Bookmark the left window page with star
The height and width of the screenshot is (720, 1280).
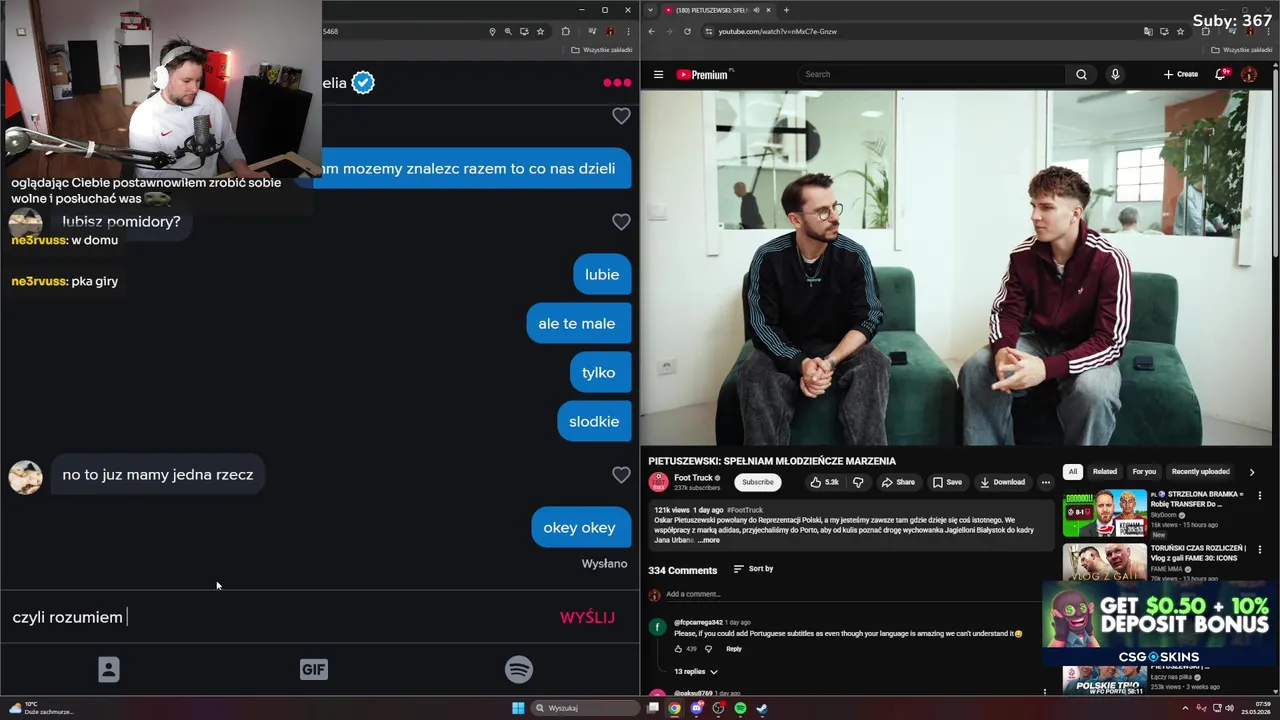540,31
